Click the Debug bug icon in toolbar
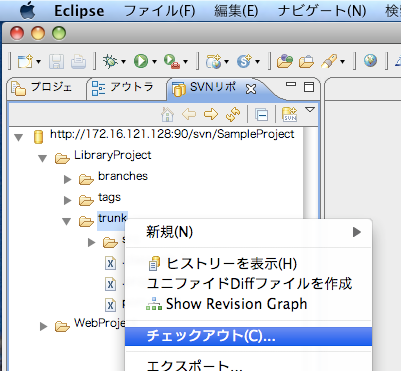Image resolution: width=401 pixels, height=371 pixels. coord(110,62)
